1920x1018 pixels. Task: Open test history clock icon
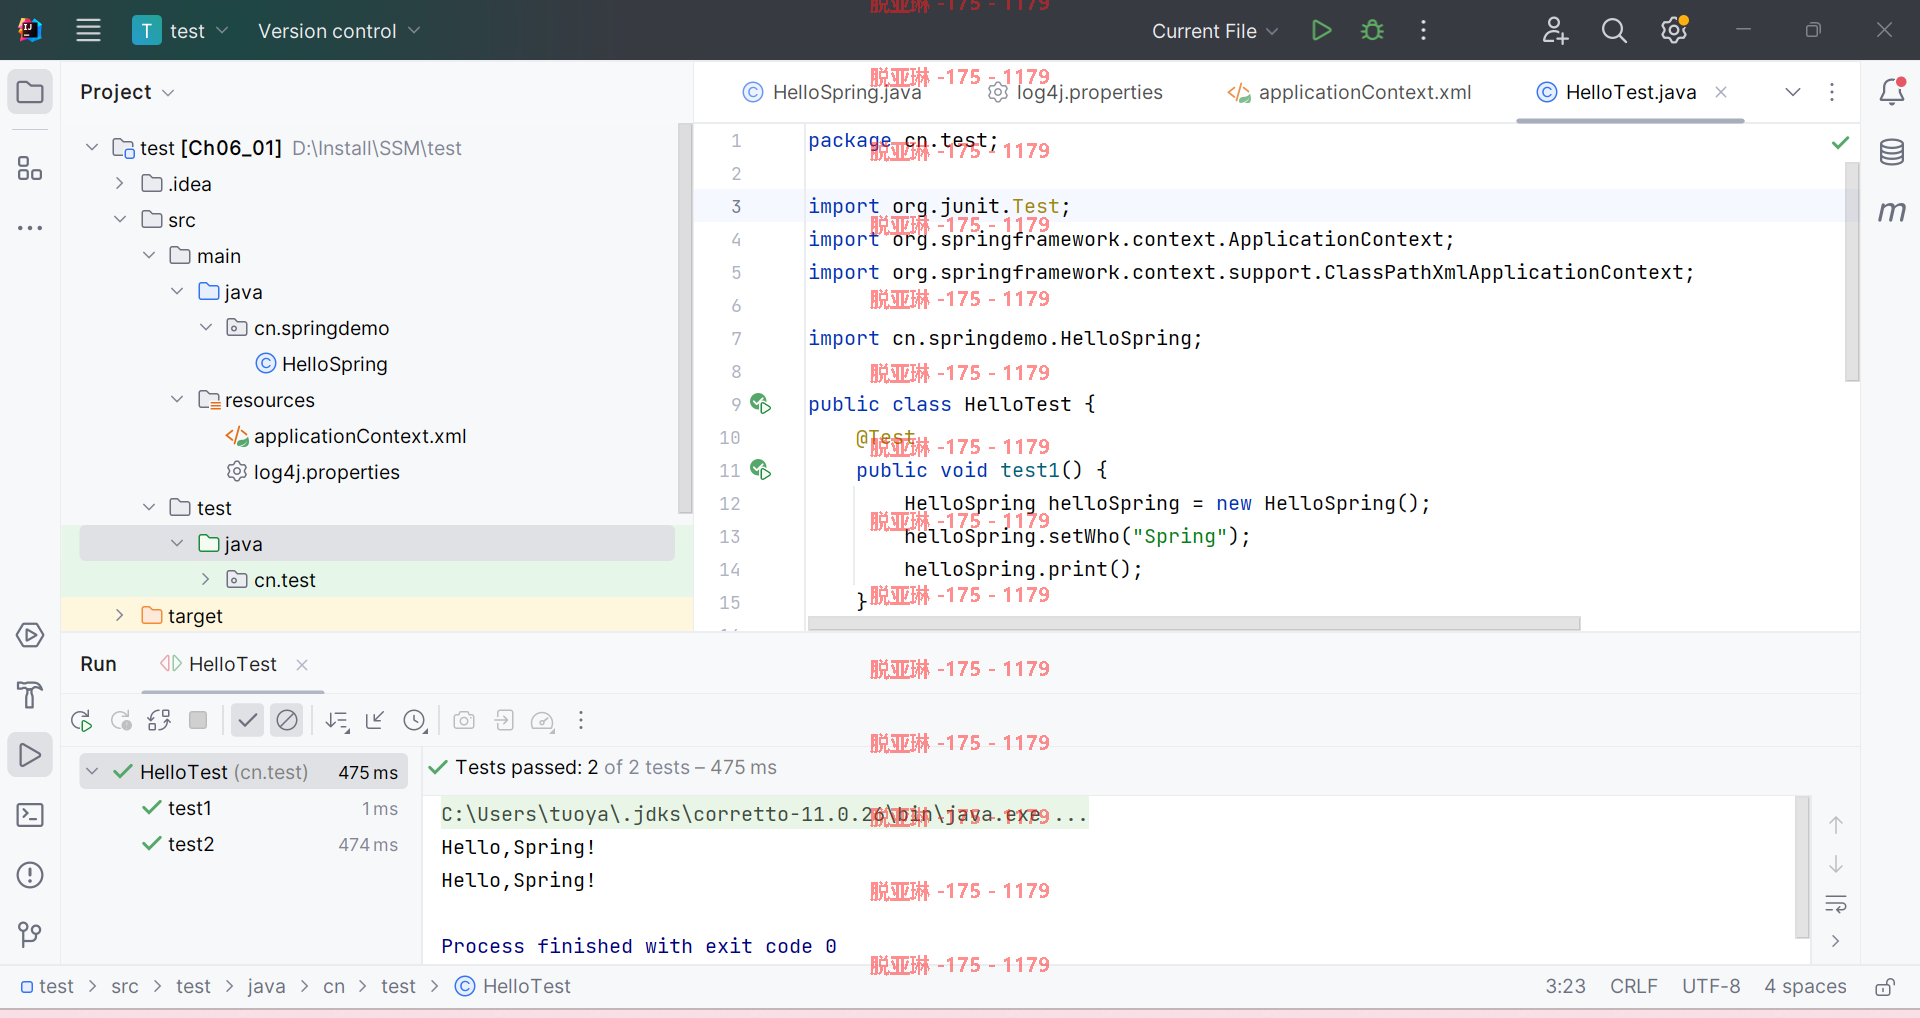415,720
